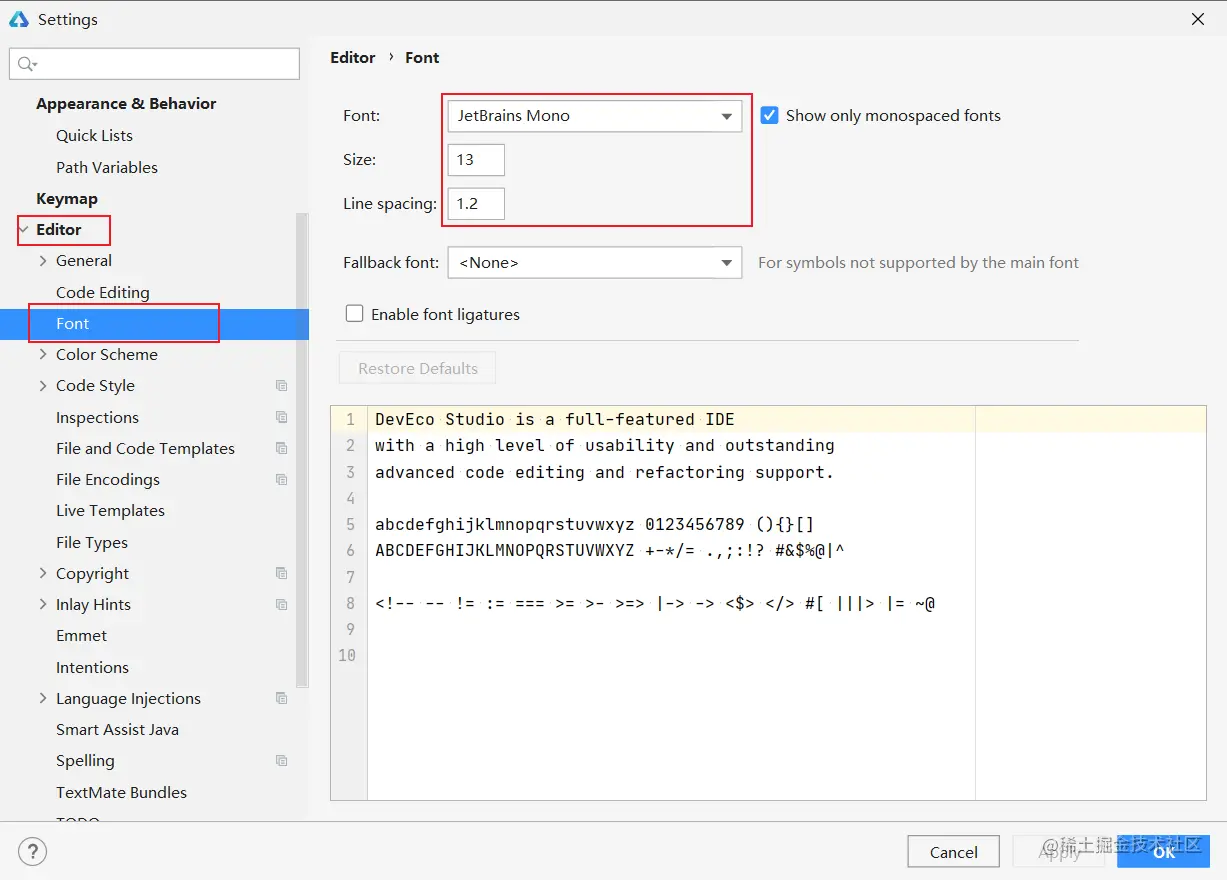
Task: Click the project-level icon beside File Encodings
Action: tap(282, 479)
